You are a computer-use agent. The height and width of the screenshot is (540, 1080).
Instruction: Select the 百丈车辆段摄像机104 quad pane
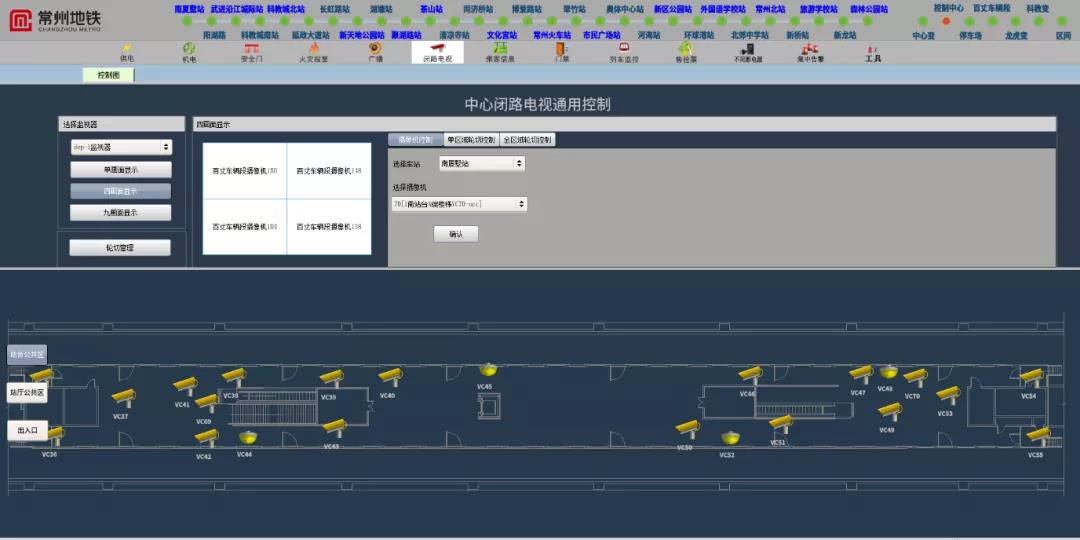(245, 227)
